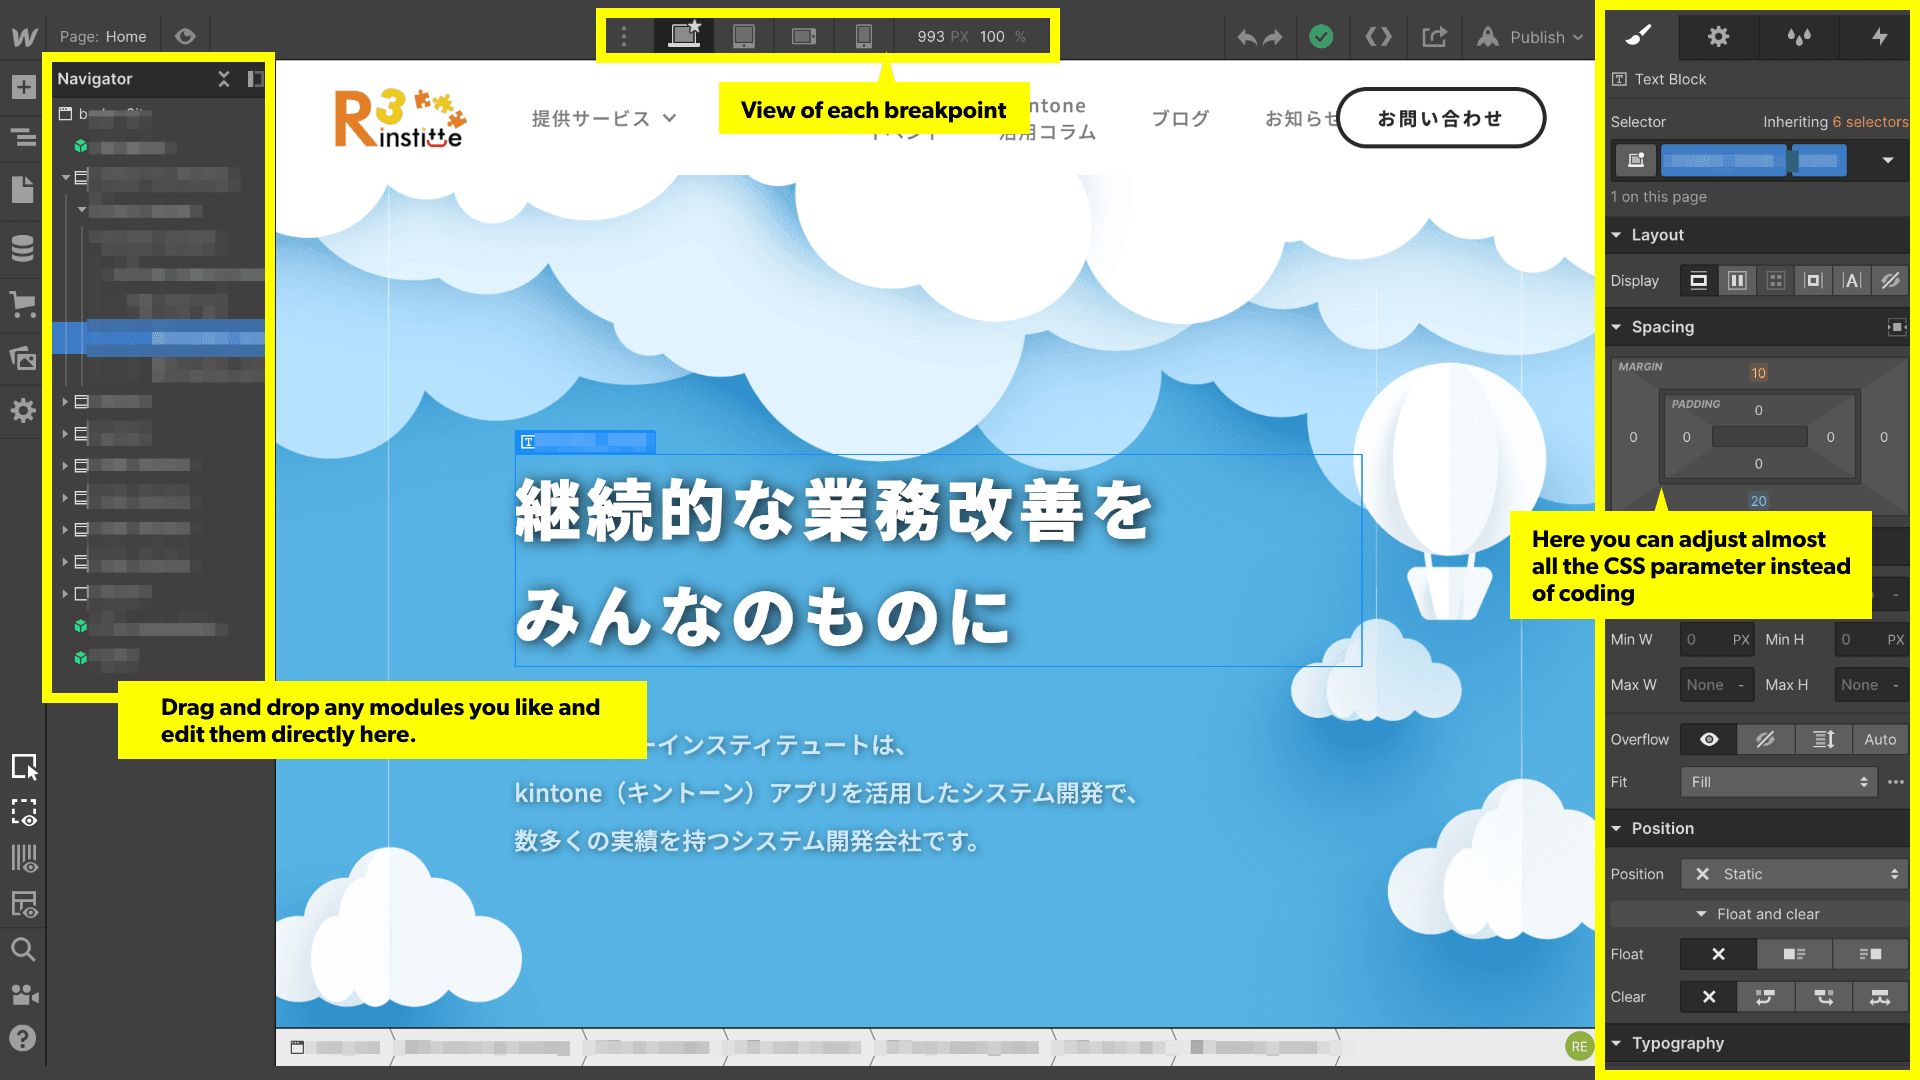Screen dimensions: 1920x1080
Task: Set display to flex
Action: tap(1737, 281)
